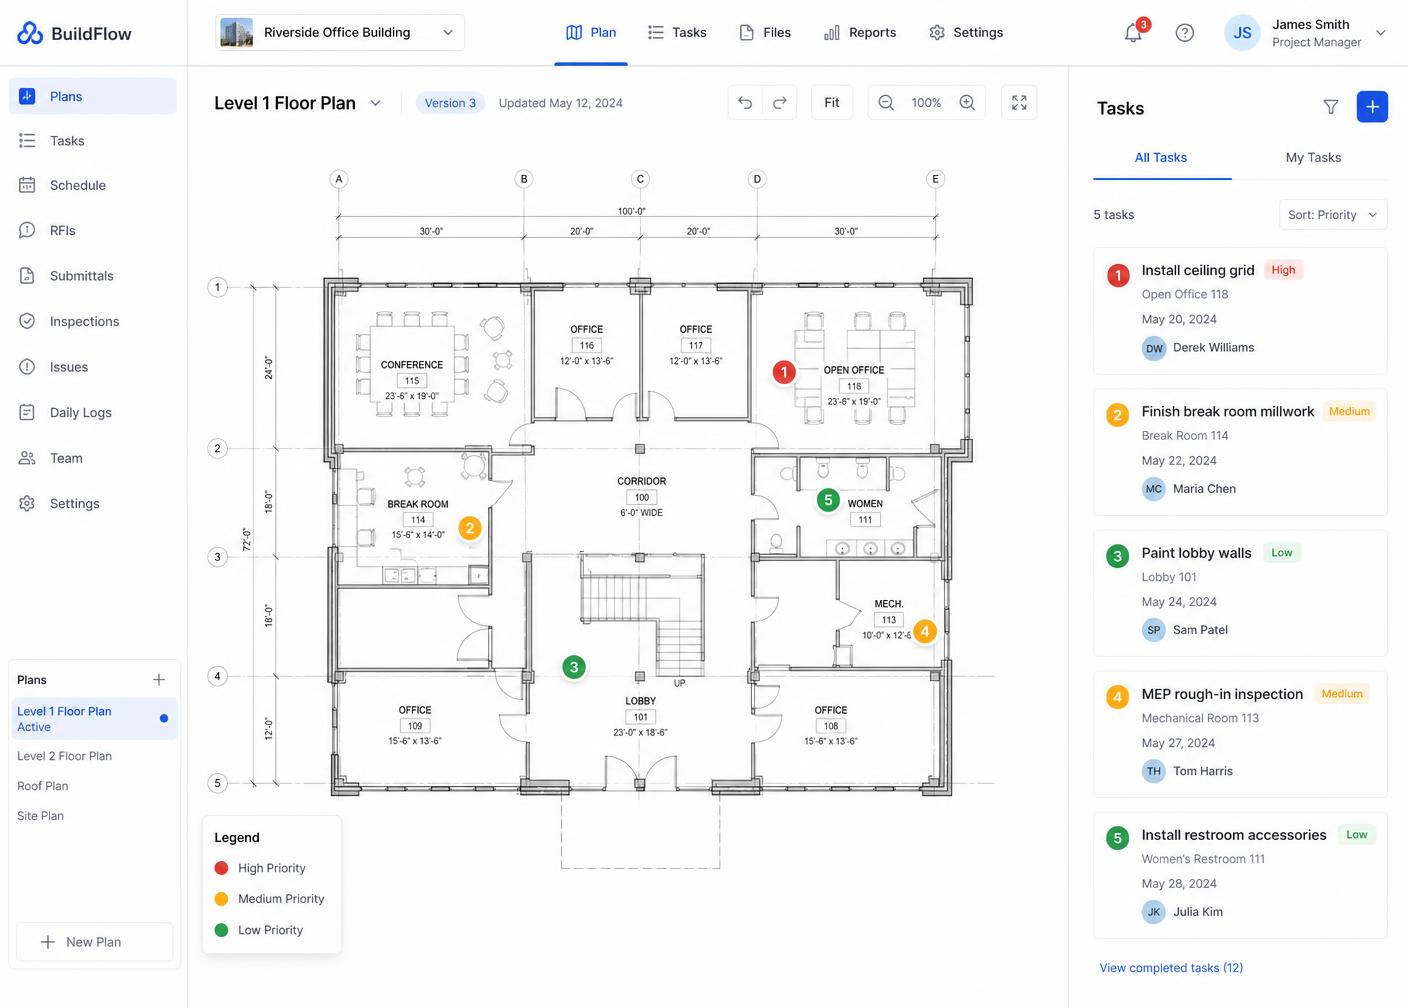
Task: Select red marker 1 in Open Office
Action: tap(784, 372)
